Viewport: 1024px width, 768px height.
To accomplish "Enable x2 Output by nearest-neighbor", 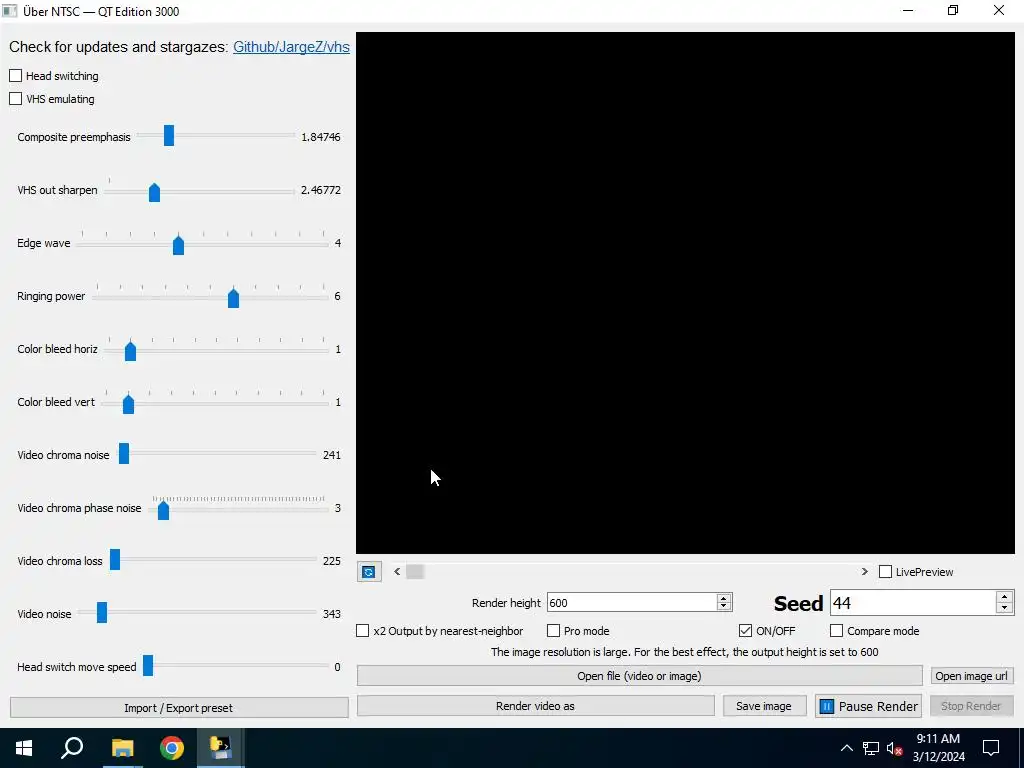I will [x=362, y=631].
